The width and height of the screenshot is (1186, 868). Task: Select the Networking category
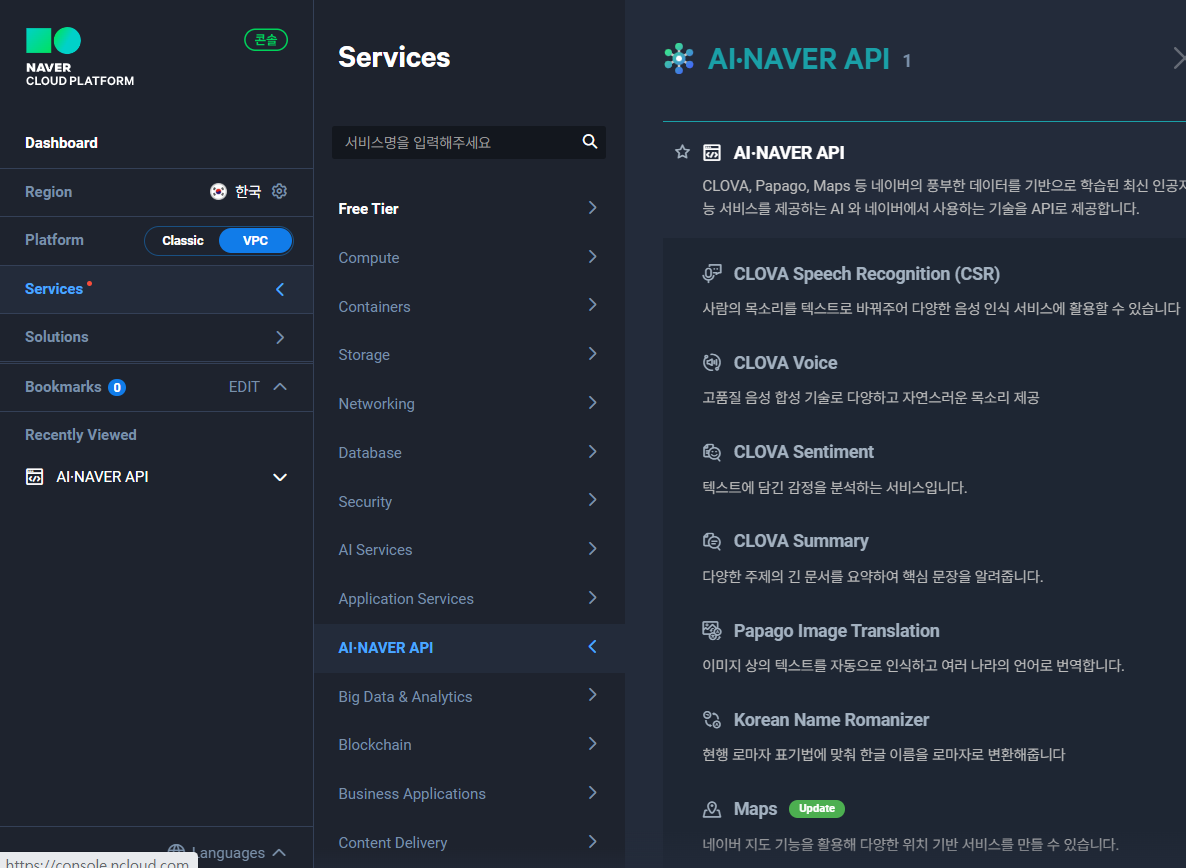coord(469,404)
